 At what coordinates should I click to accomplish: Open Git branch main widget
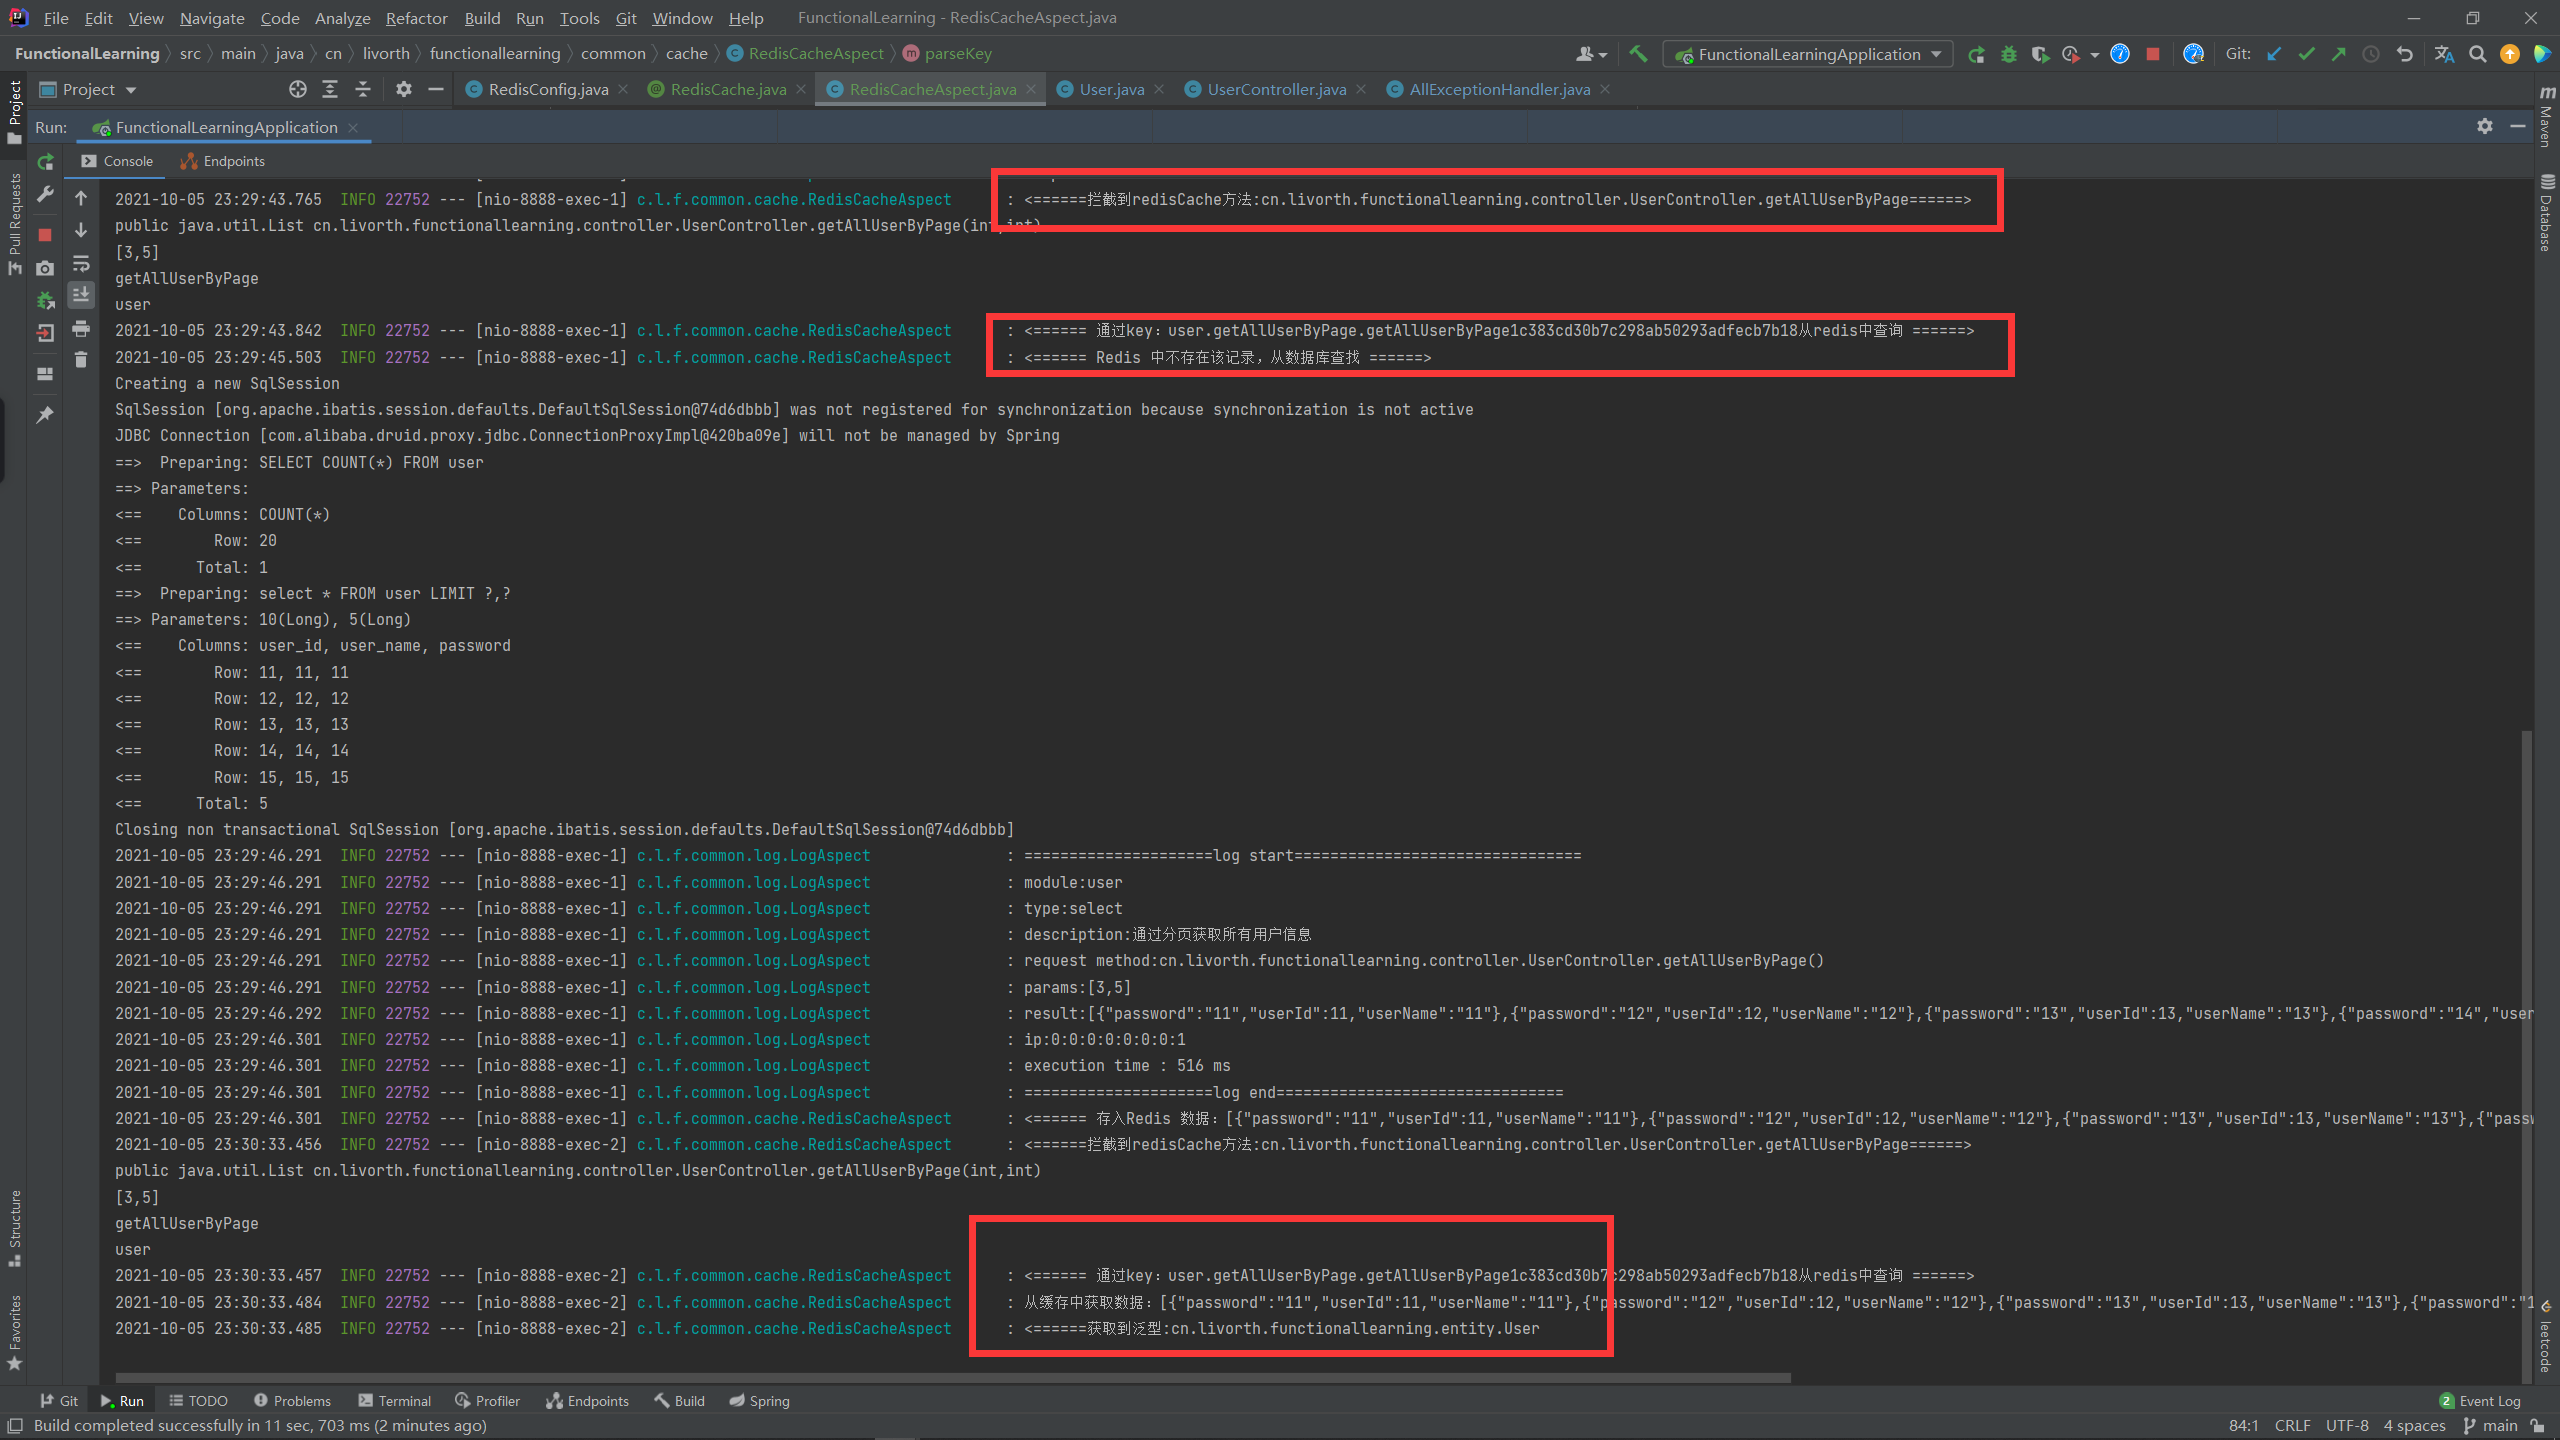point(2491,1426)
